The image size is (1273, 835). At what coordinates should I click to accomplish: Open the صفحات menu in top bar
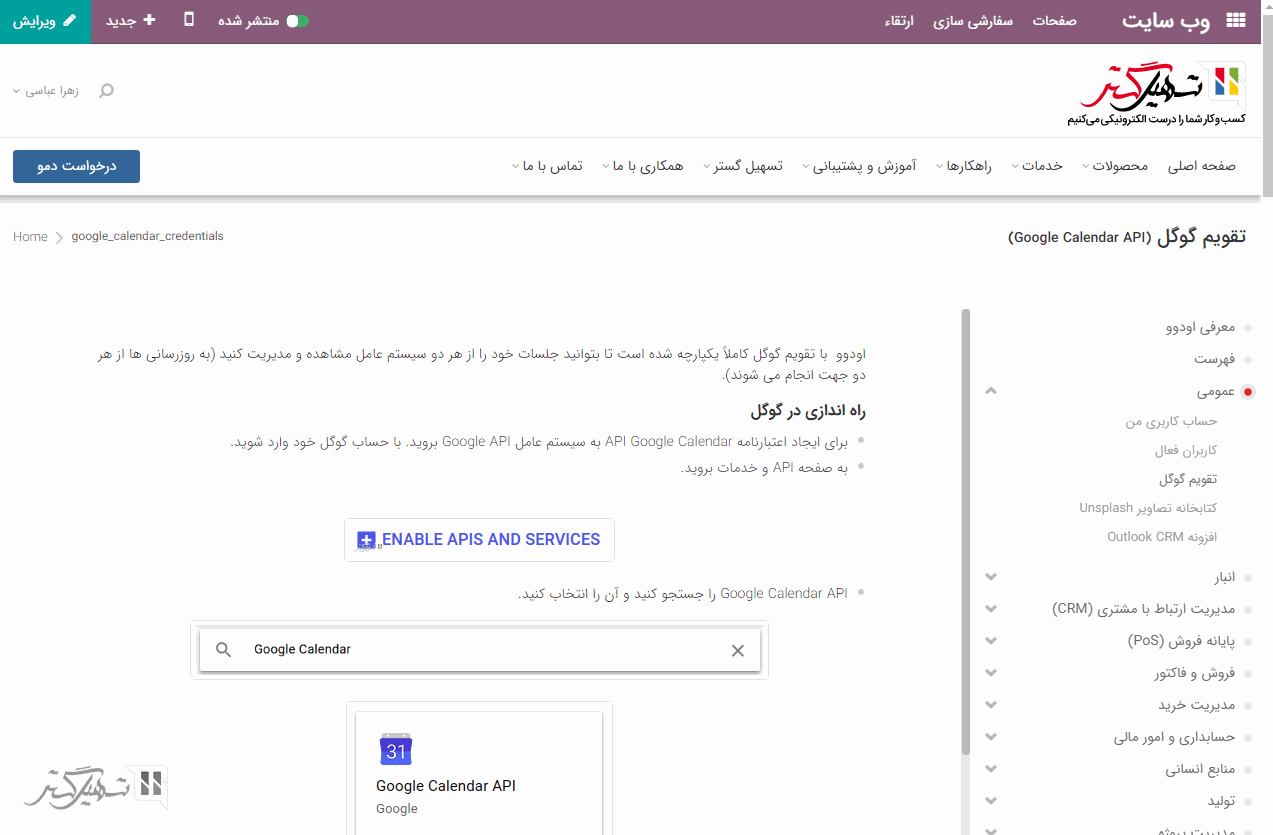click(x=1054, y=20)
